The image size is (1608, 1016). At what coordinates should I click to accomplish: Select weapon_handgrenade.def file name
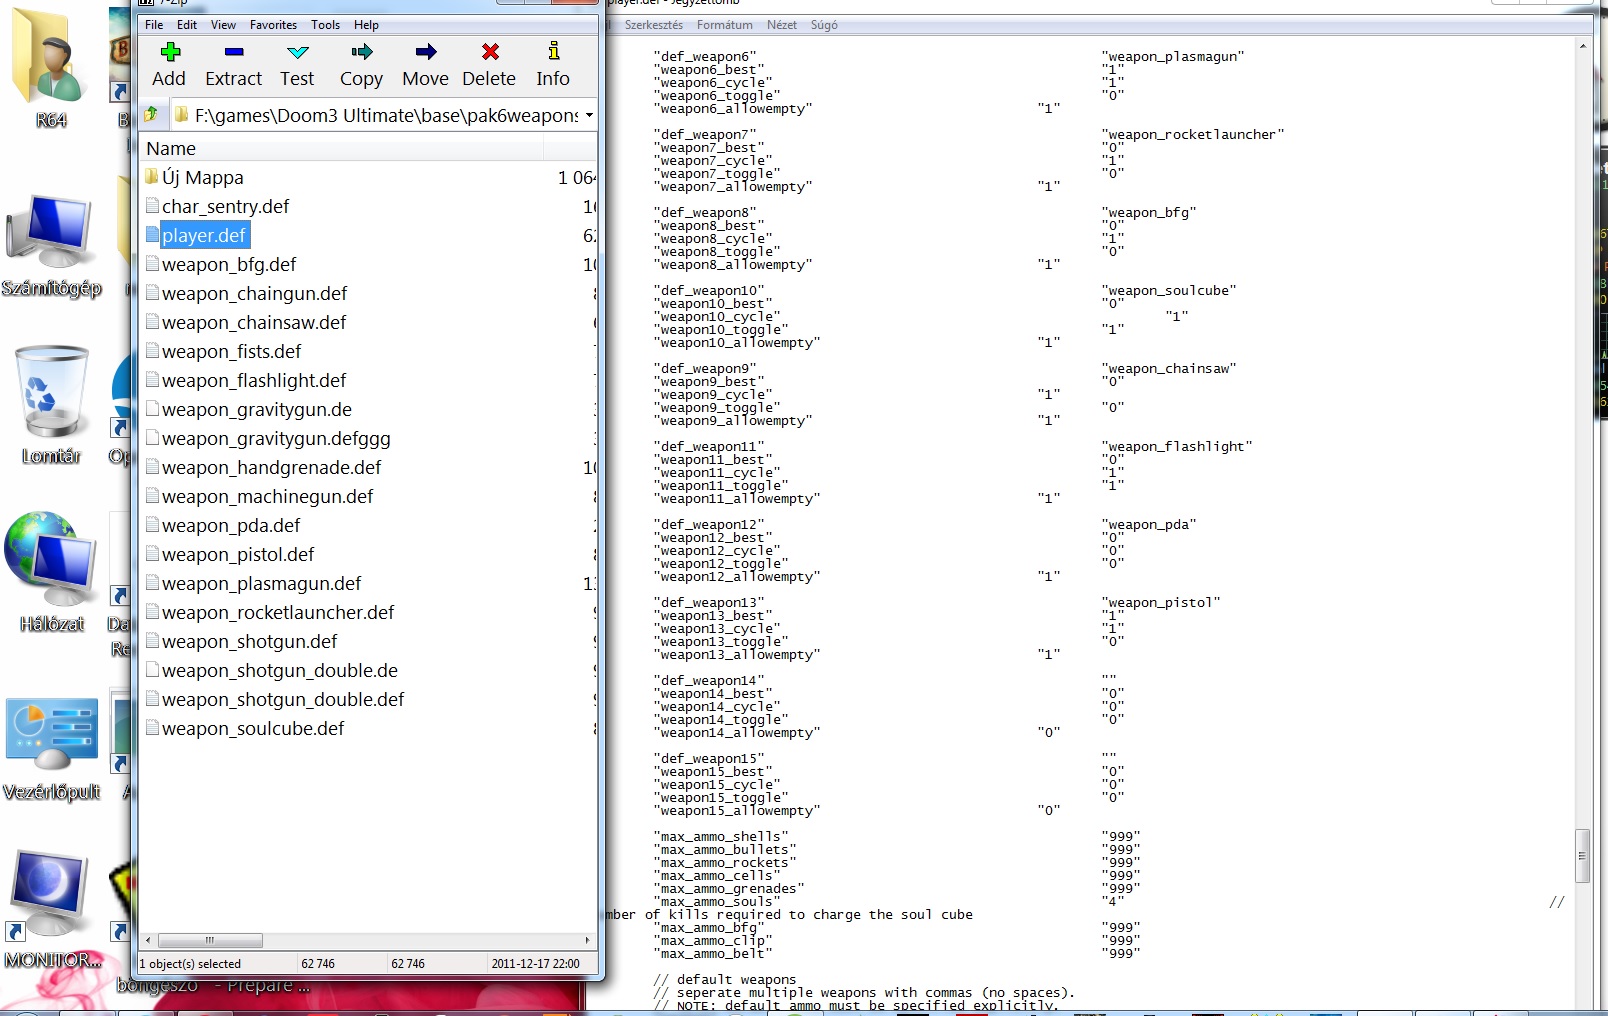tap(272, 467)
